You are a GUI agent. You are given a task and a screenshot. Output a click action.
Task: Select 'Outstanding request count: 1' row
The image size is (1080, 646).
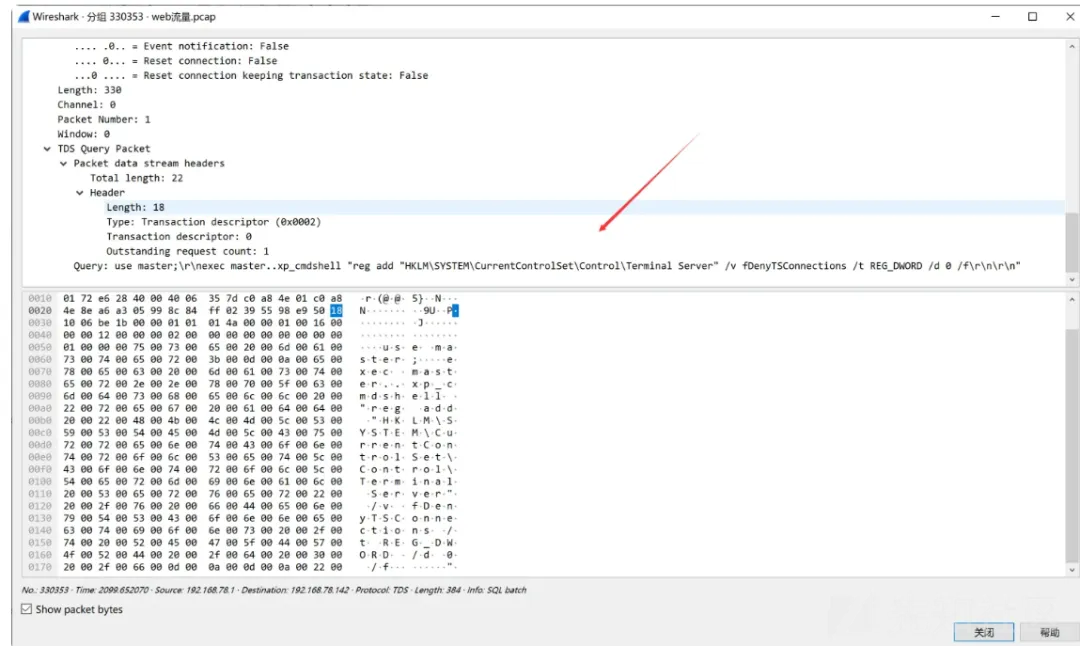[544, 251]
